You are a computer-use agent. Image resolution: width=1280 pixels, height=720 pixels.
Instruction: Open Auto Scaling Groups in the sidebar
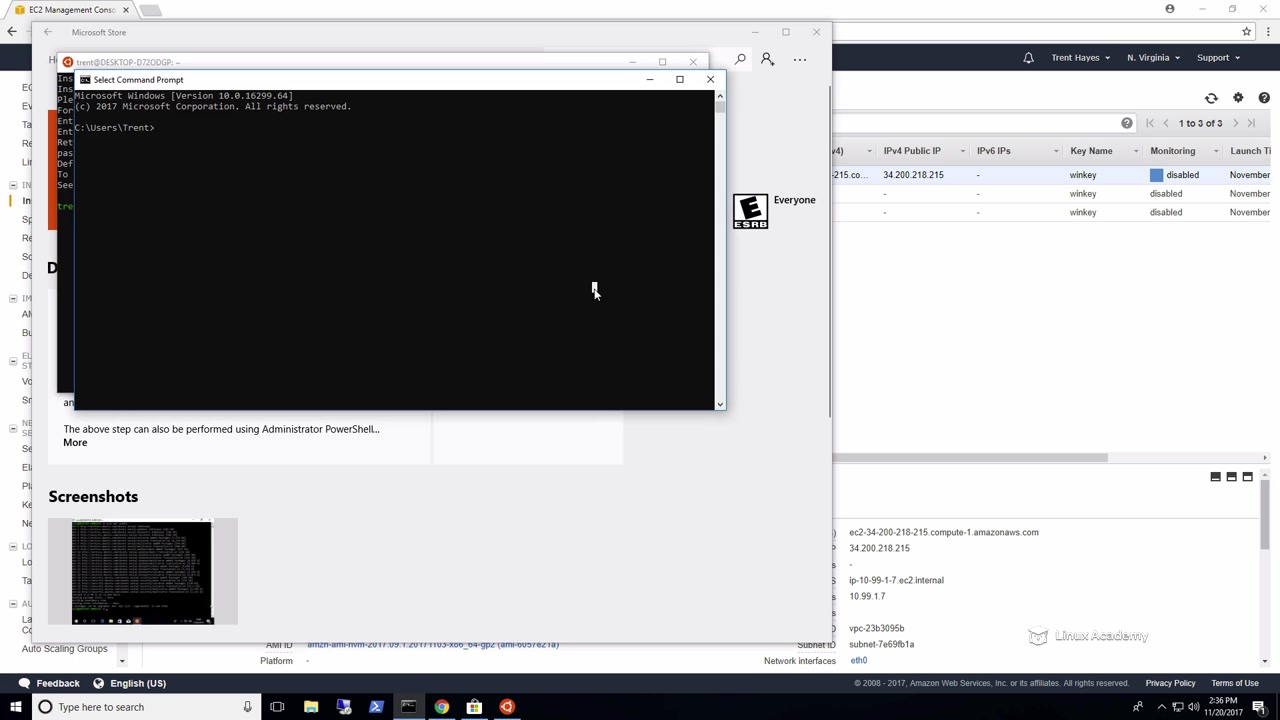tap(64, 649)
